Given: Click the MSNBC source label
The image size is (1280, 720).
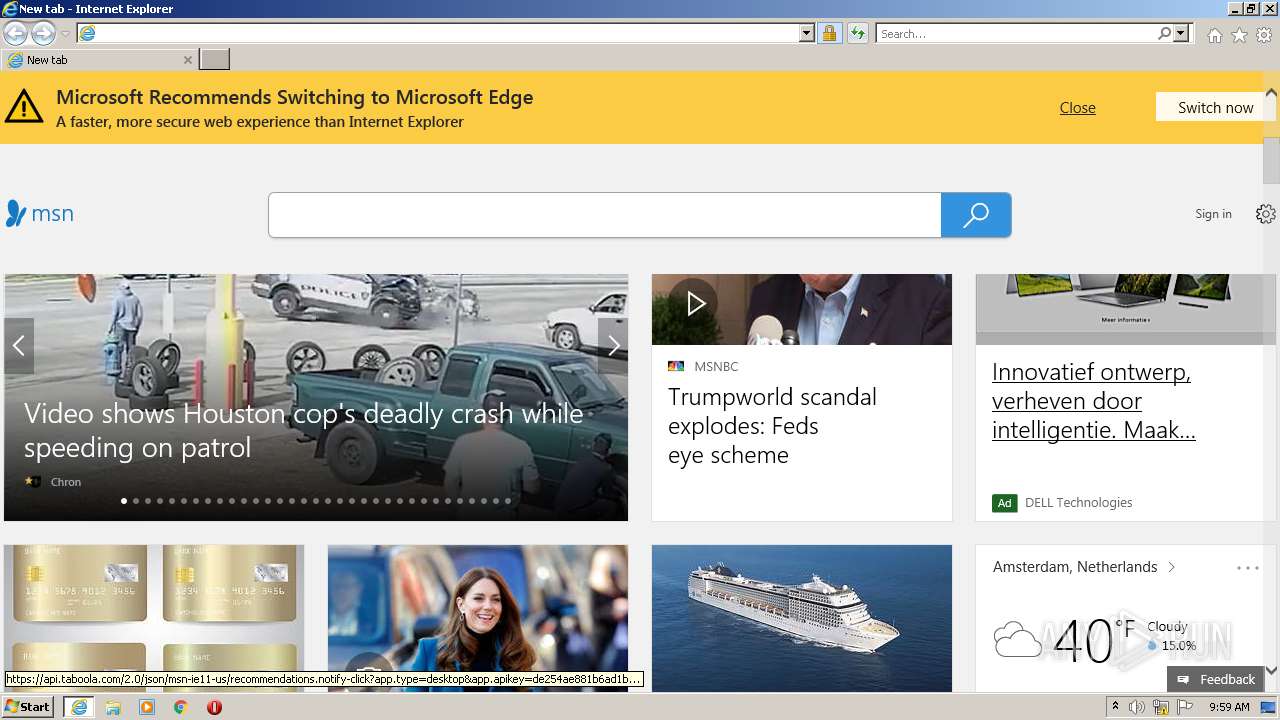Looking at the screenshot, I should pyautogui.click(x=716, y=366).
